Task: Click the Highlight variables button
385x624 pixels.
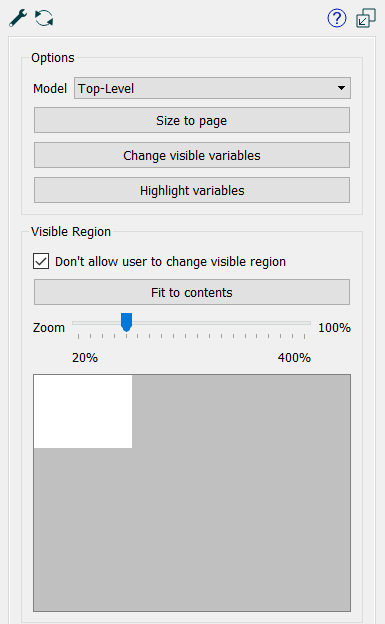Action: (192, 190)
